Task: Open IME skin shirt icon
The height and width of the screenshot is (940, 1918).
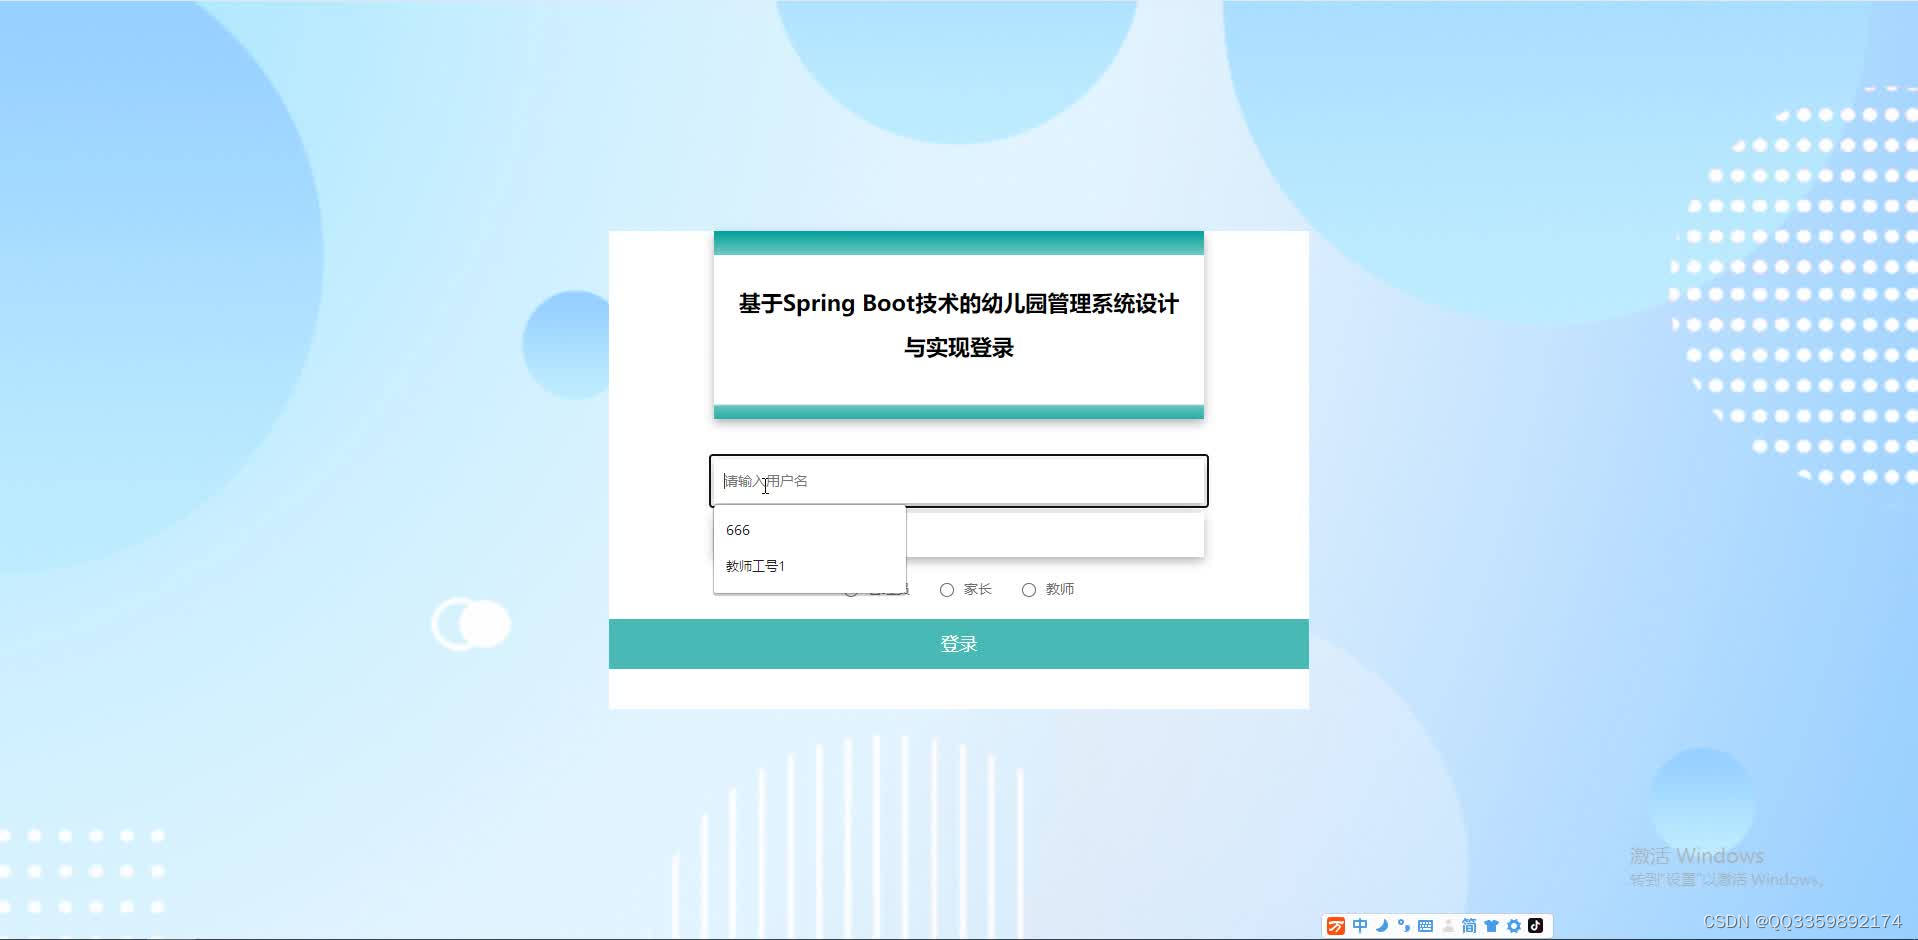Action: coord(1491,926)
